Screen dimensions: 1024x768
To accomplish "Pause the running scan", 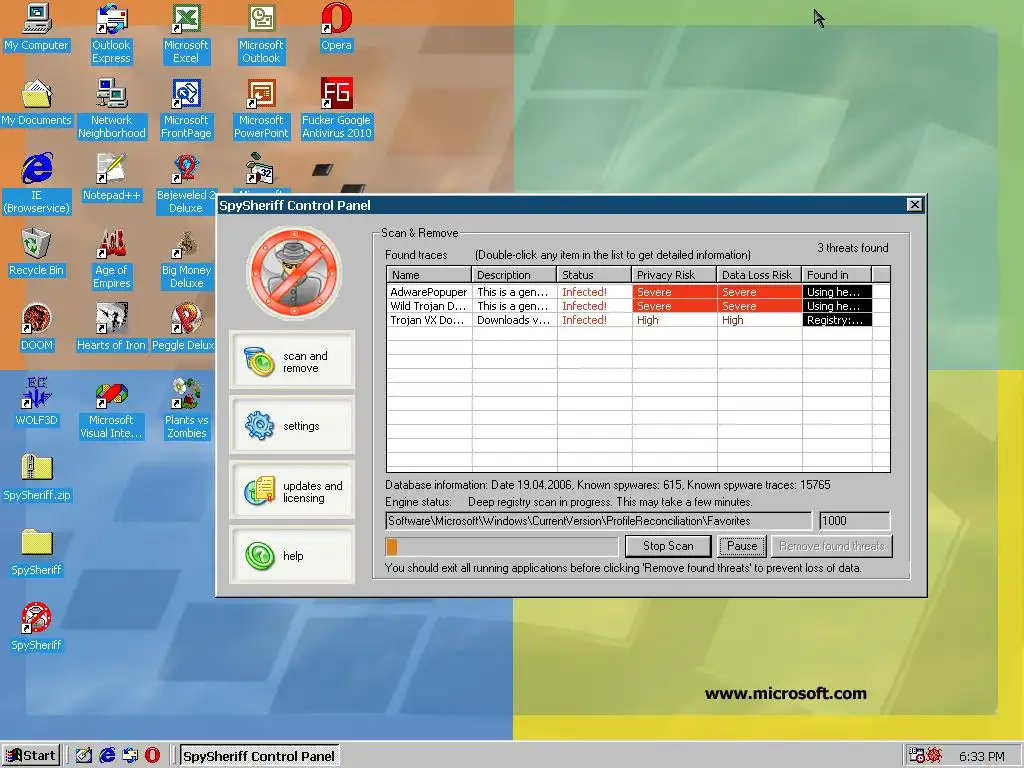I will pyautogui.click(x=742, y=546).
